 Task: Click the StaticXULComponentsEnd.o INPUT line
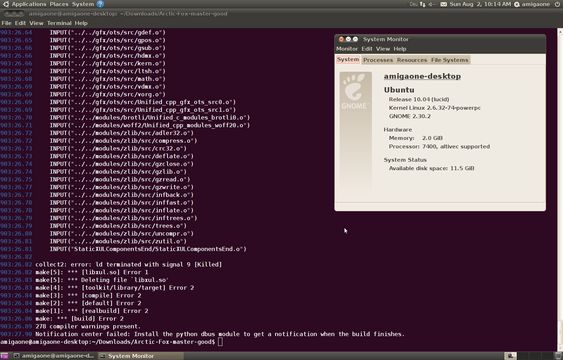(x=148, y=249)
